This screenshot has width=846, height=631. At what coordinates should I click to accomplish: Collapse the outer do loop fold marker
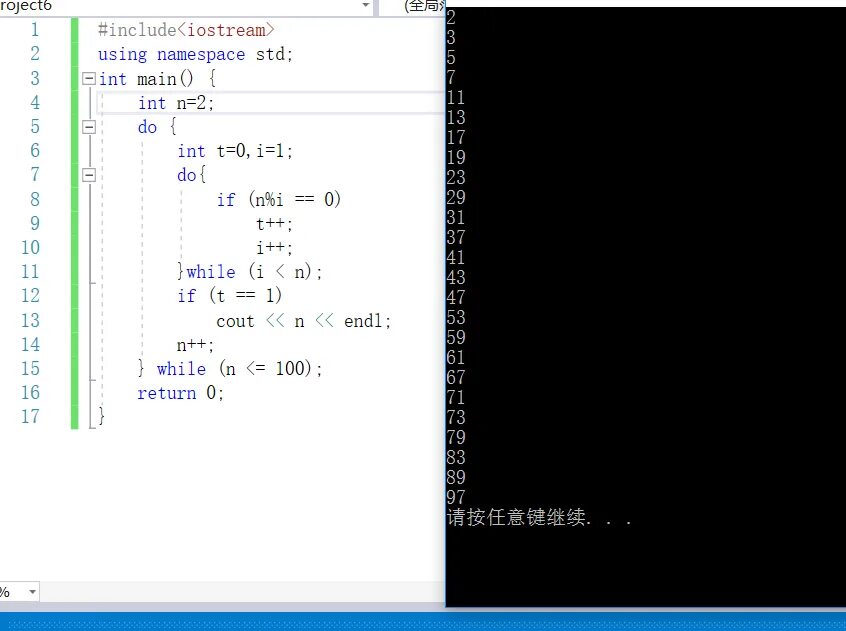point(89,127)
